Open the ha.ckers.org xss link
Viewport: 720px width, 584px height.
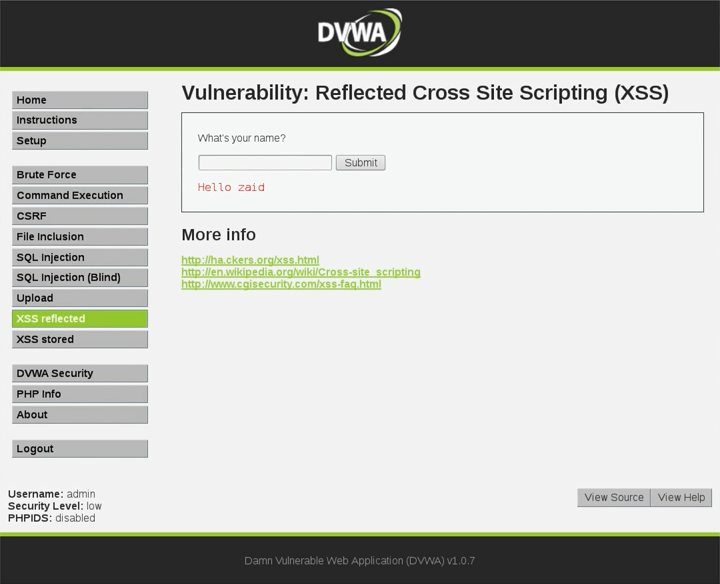tap(250, 260)
